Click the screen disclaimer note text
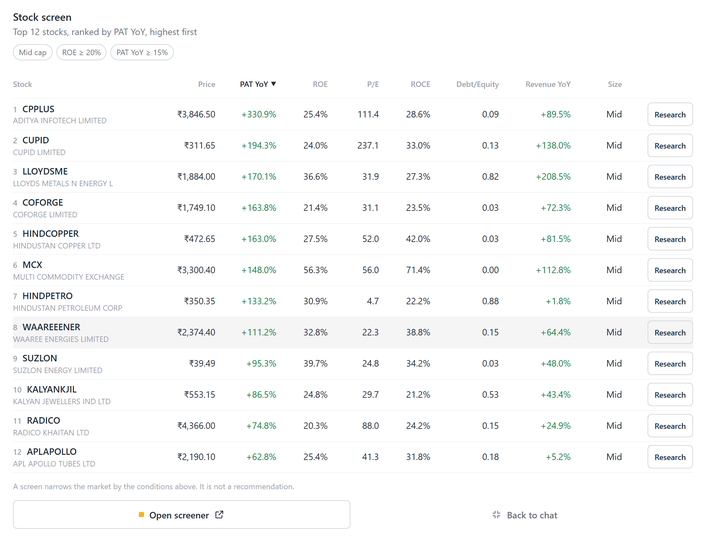Viewport: 706px width, 545px height. pos(153,486)
